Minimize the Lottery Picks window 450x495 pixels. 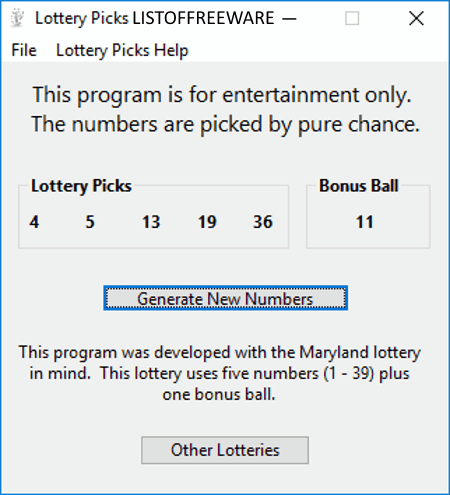[x=289, y=18]
